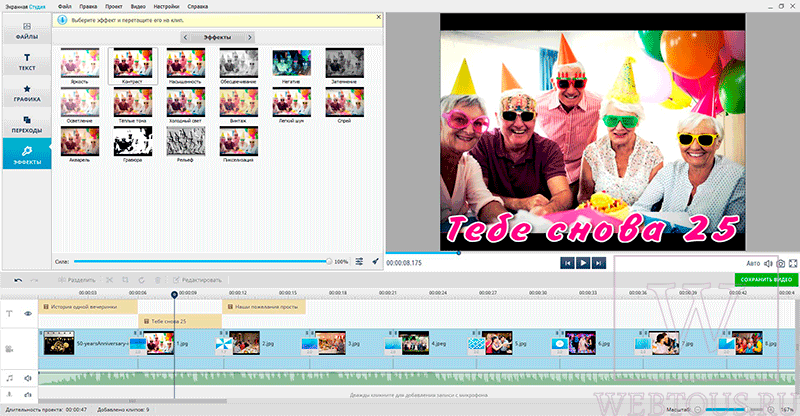800x416 pixels.
Task: Open the Графика star panel
Action: 27,93
